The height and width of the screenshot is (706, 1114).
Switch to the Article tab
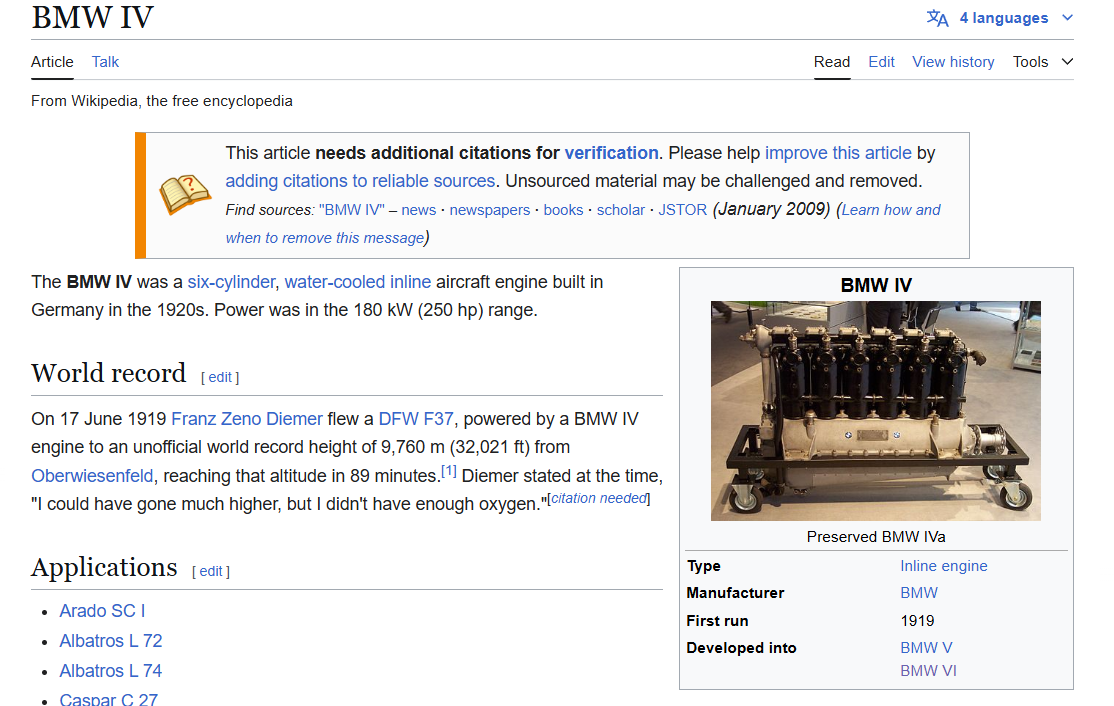point(52,62)
